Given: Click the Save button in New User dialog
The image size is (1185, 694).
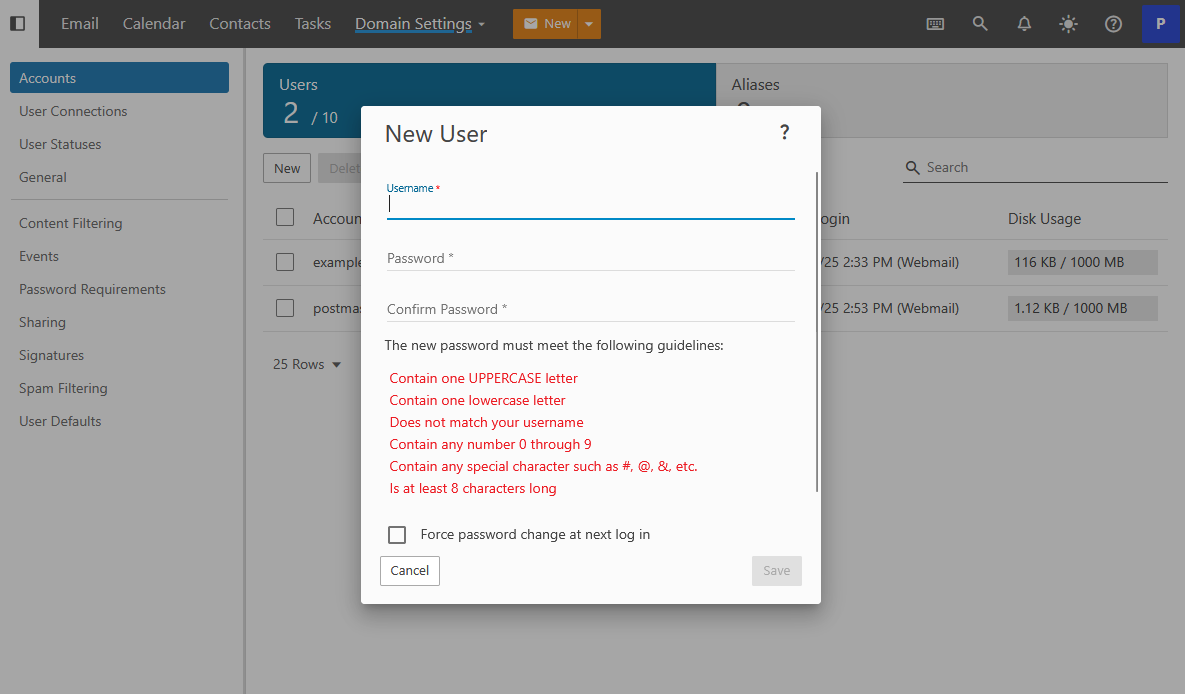Looking at the screenshot, I should pos(776,571).
